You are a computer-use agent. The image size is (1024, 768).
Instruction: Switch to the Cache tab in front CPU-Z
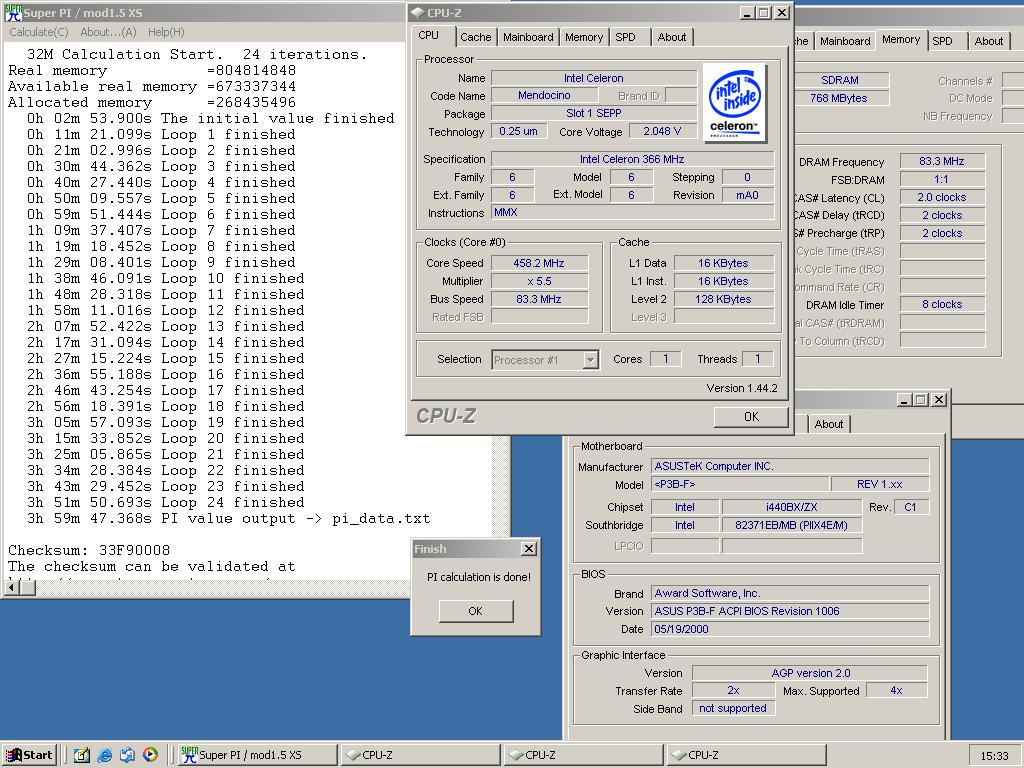pyautogui.click(x=475, y=37)
